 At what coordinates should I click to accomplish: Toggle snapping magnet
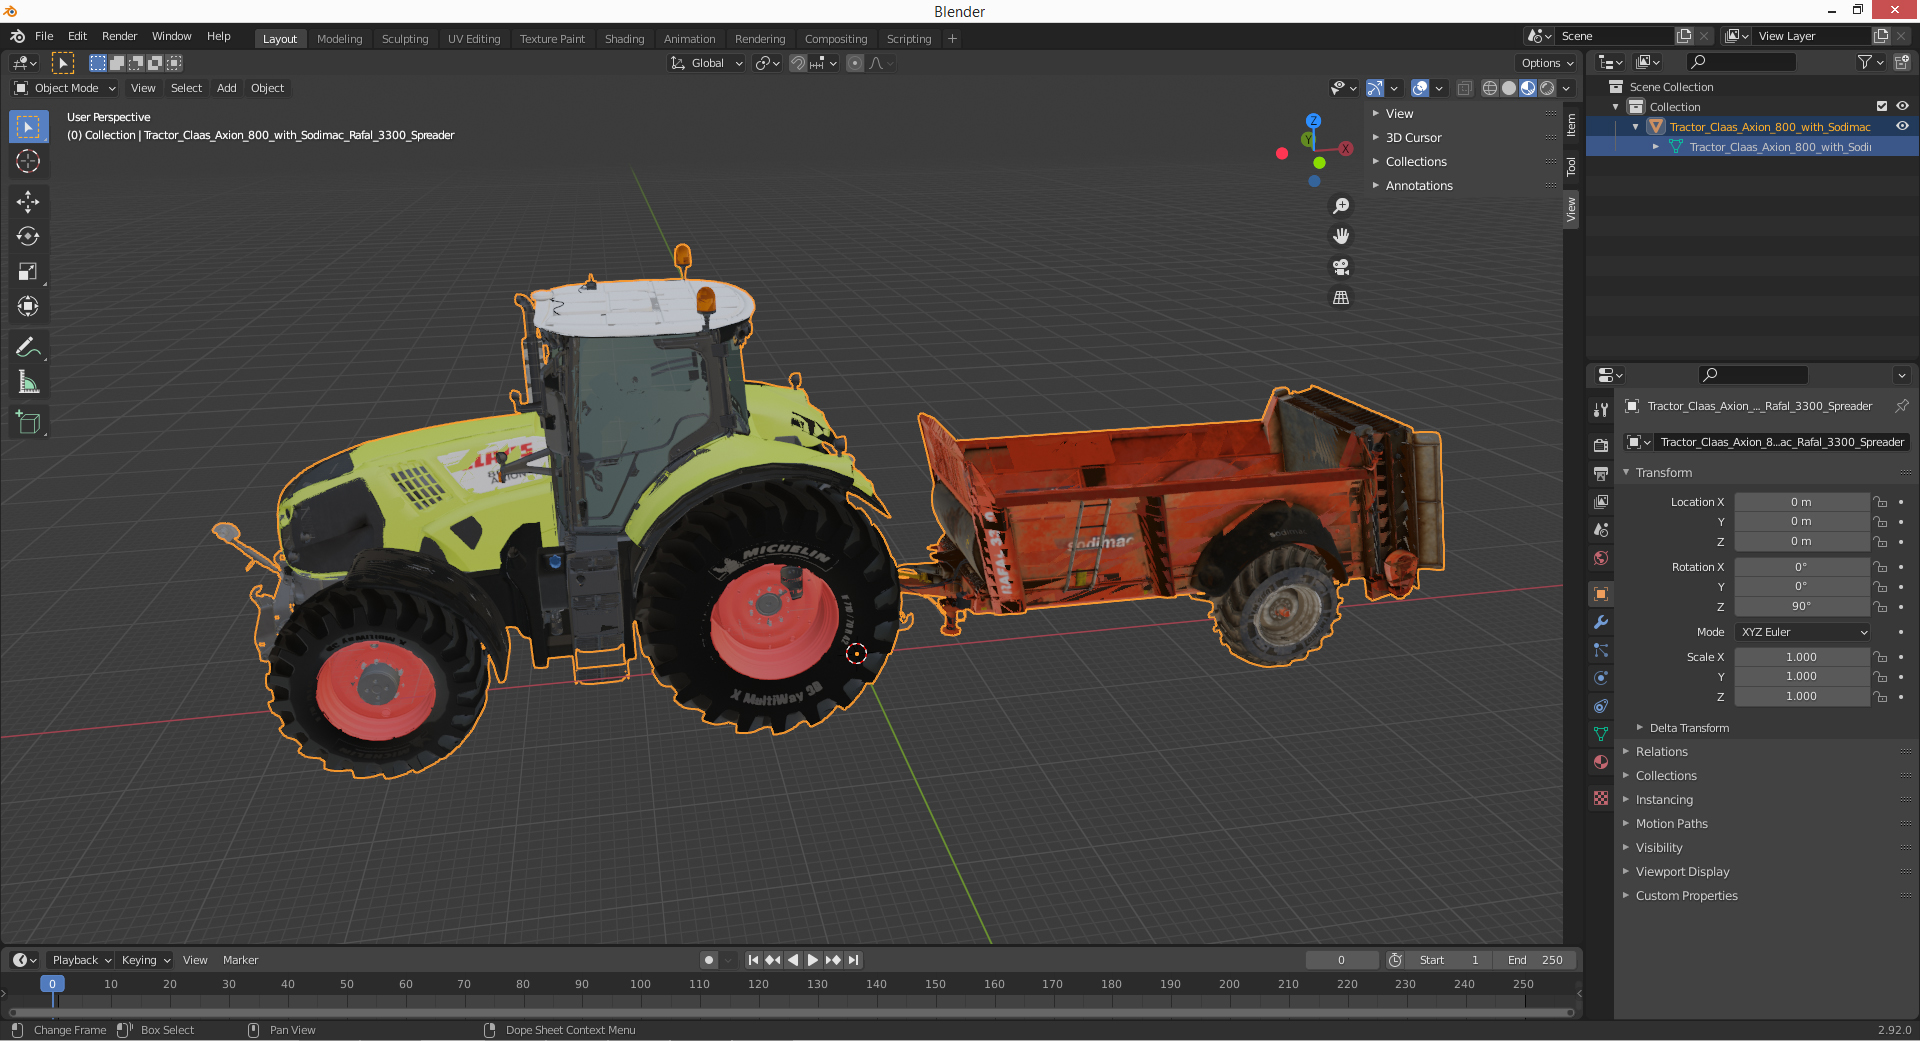(x=797, y=63)
